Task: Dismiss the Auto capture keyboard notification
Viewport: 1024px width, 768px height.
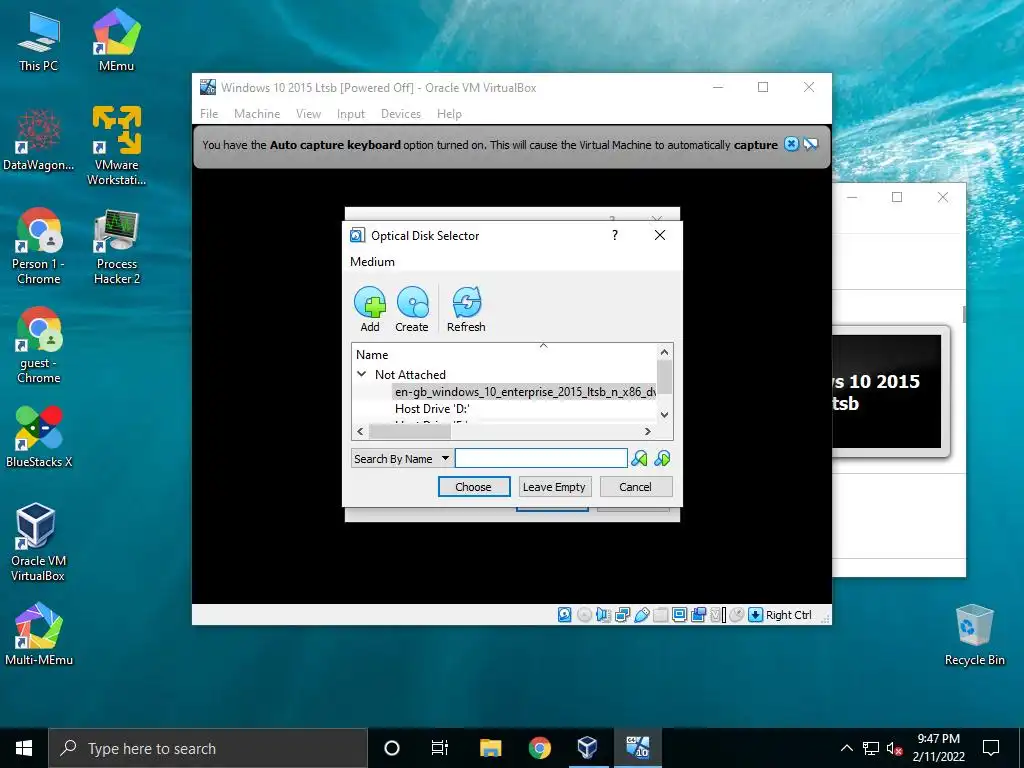Action: (791, 144)
